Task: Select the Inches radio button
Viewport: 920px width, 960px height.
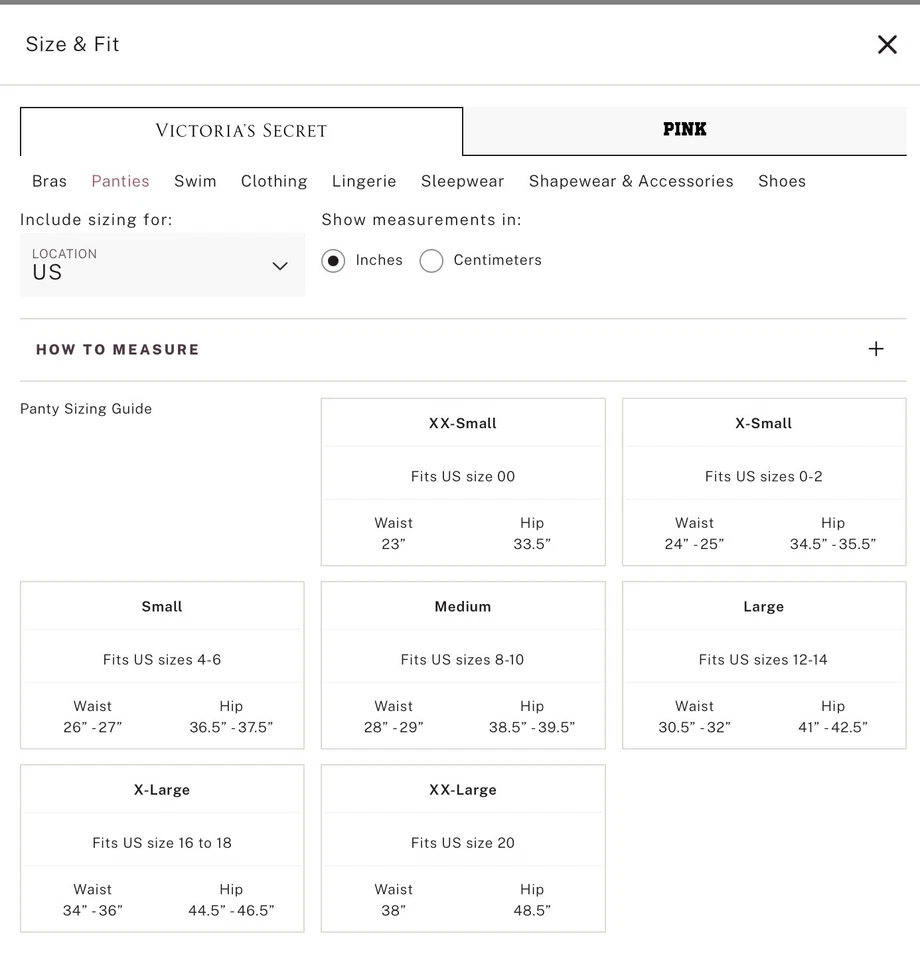Action: click(333, 261)
